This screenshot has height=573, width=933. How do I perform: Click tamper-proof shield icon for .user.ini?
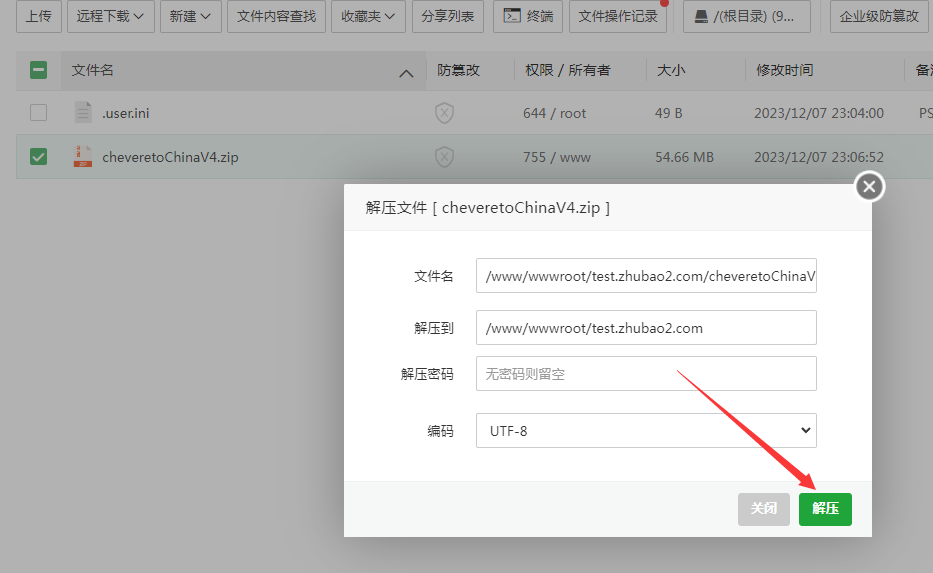tap(444, 113)
